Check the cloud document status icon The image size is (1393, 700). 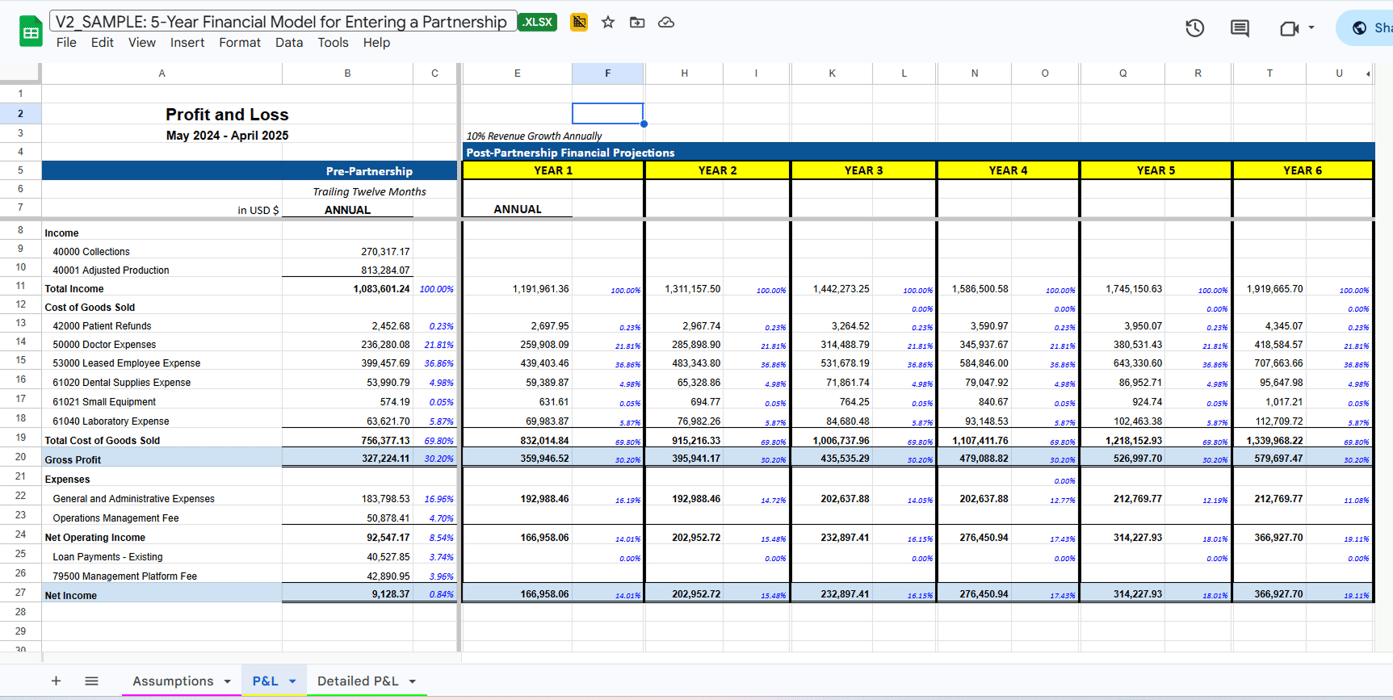pyautogui.click(x=666, y=22)
